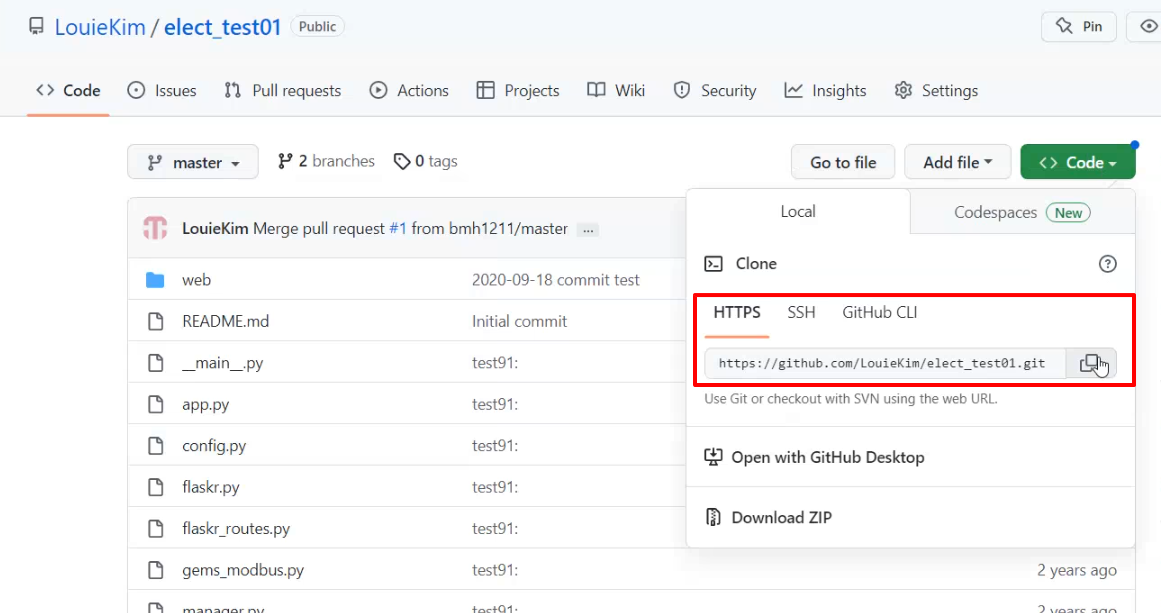Open the Security tab
Image resolution: width=1161 pixels, height=613 pixels.
click(715, 90)
